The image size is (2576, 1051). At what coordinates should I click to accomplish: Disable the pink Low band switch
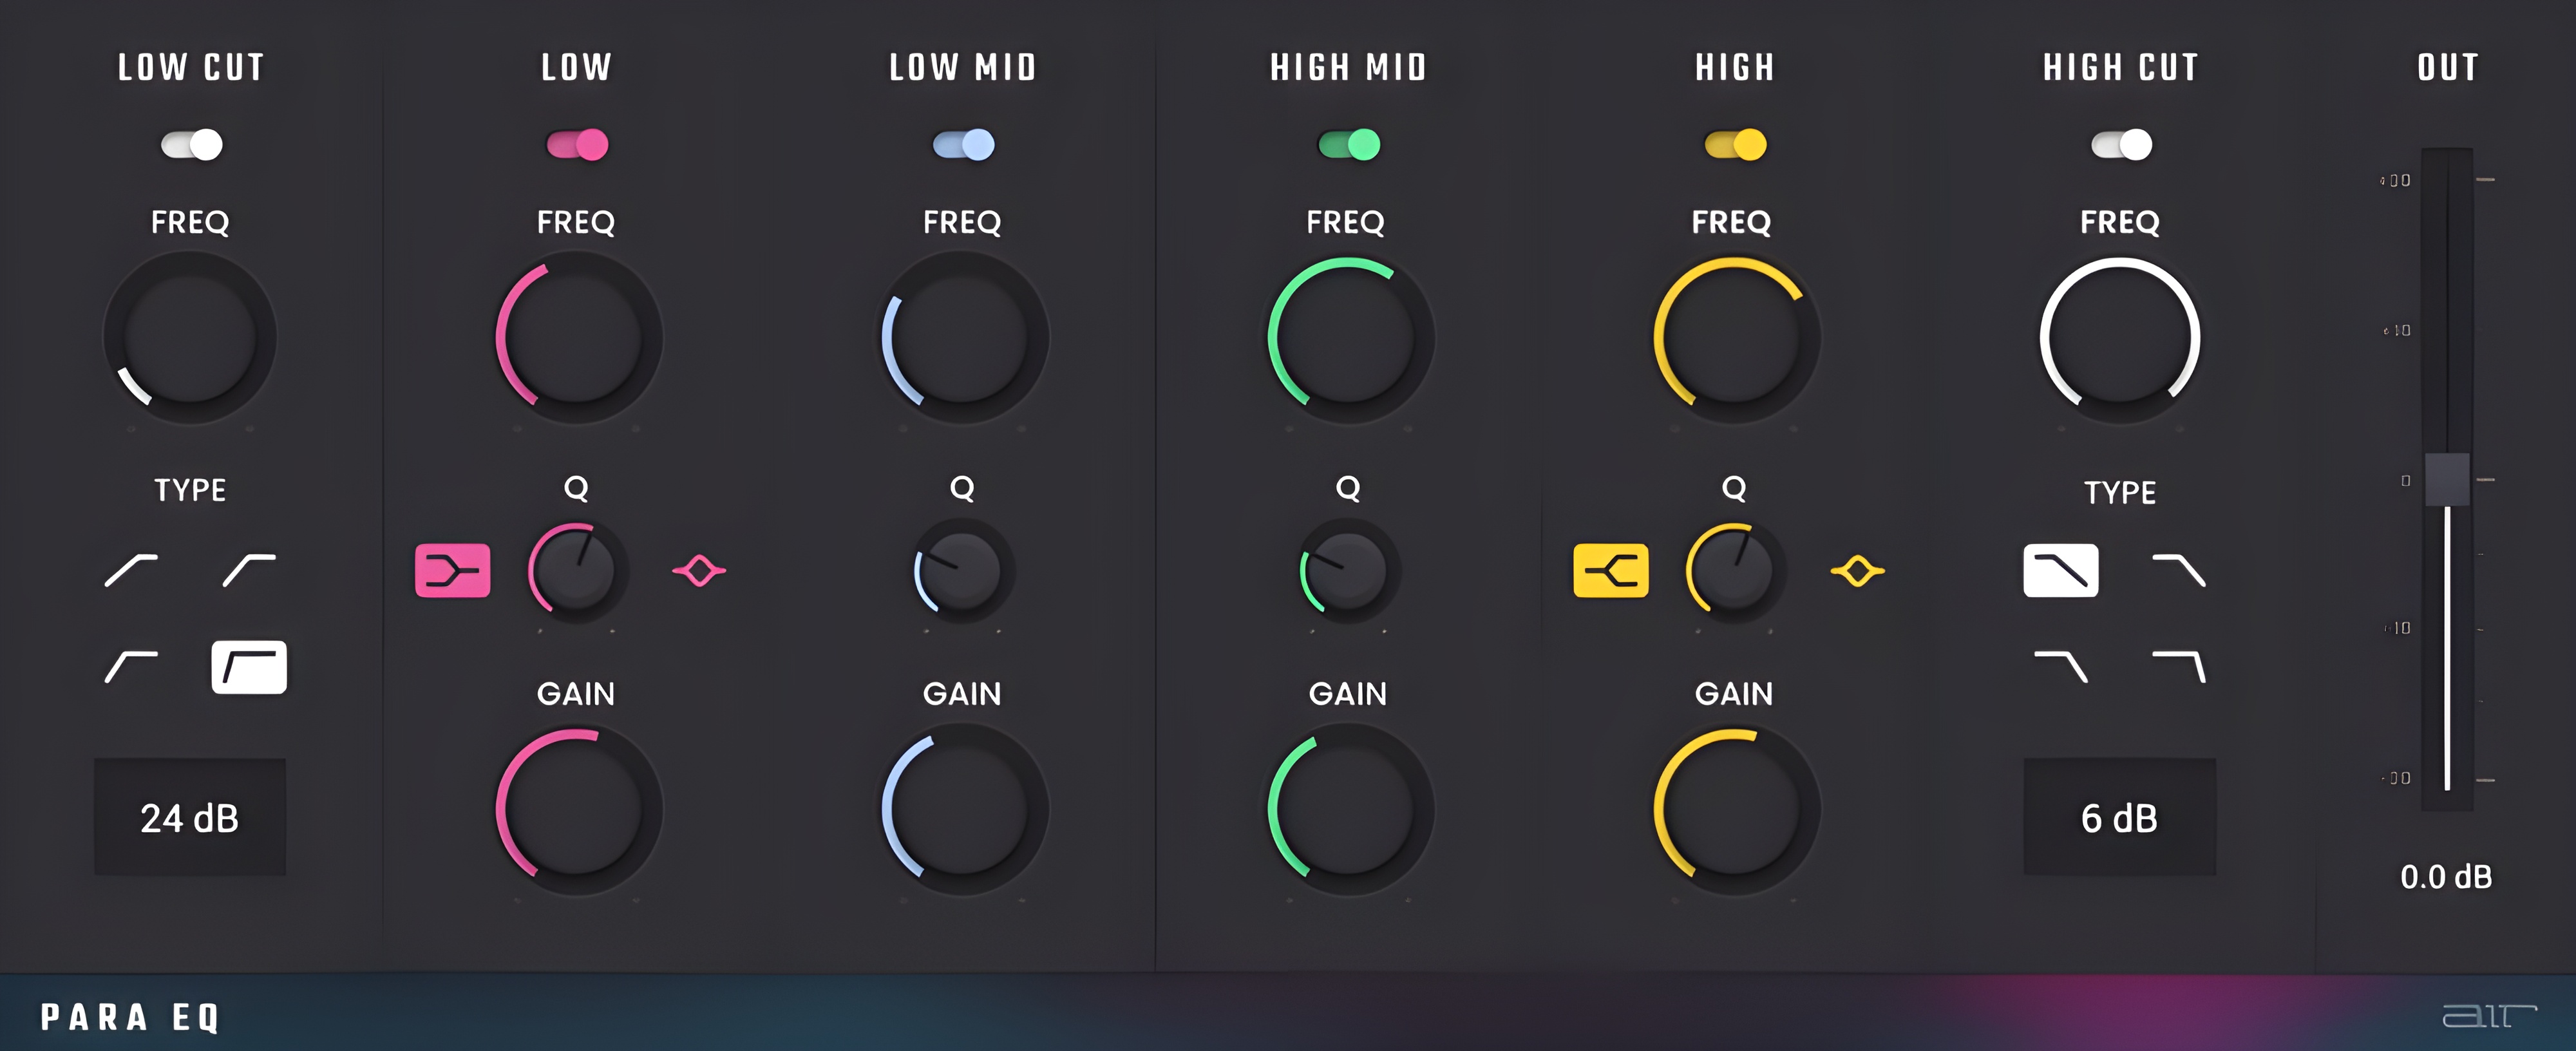(x=577, y=145)
